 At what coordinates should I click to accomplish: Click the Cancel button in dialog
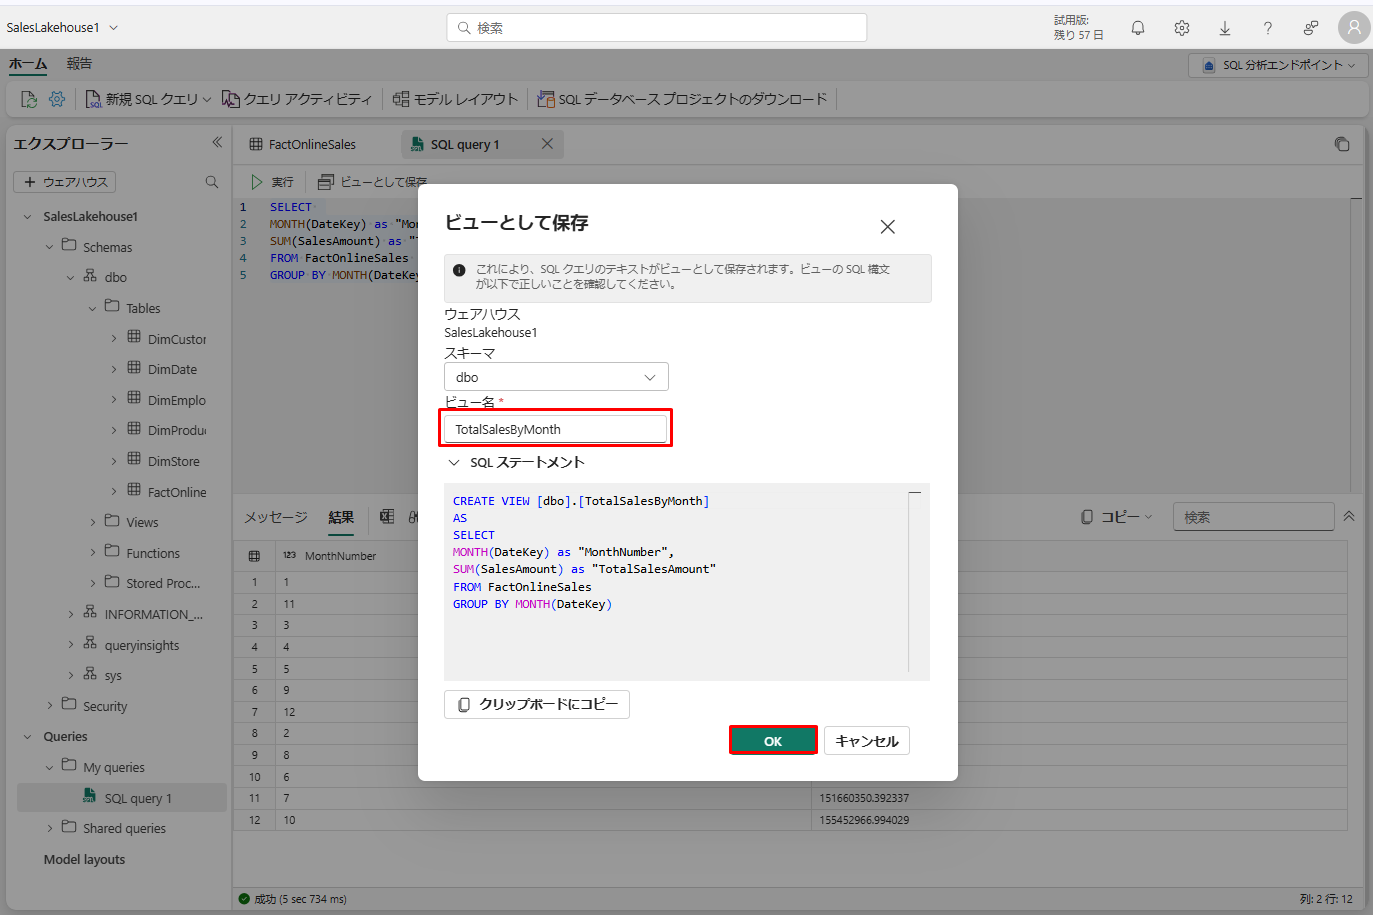click(866, 741)
